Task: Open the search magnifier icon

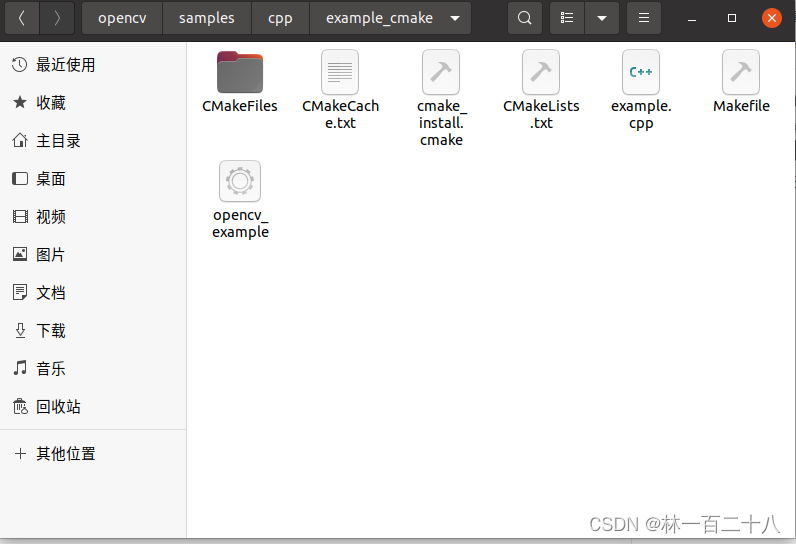Action: [x=524, y=18]
